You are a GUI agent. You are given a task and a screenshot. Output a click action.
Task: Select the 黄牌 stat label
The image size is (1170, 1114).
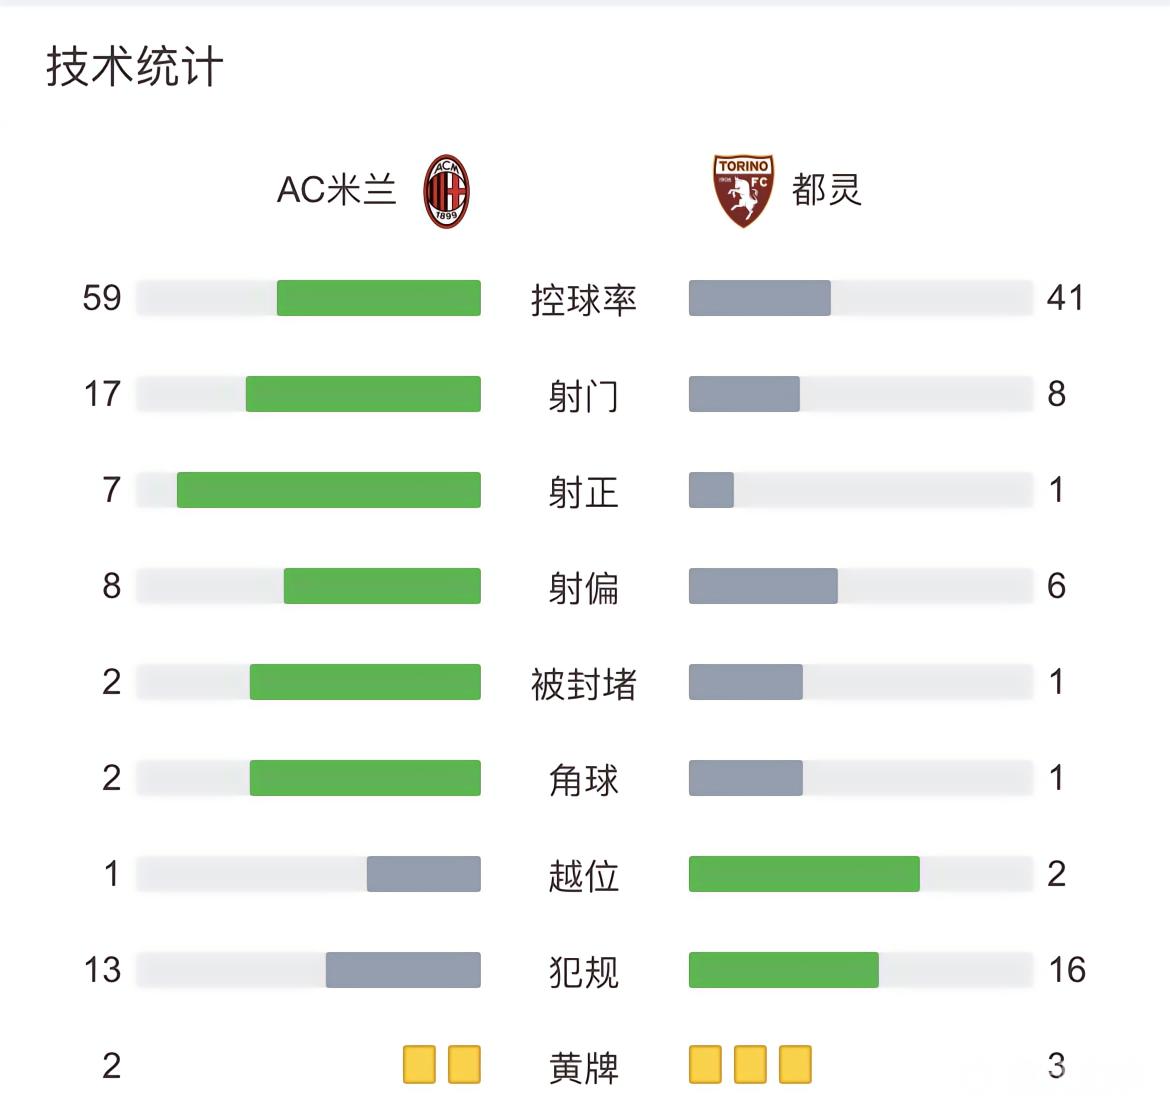click(x=584, y=1068)
